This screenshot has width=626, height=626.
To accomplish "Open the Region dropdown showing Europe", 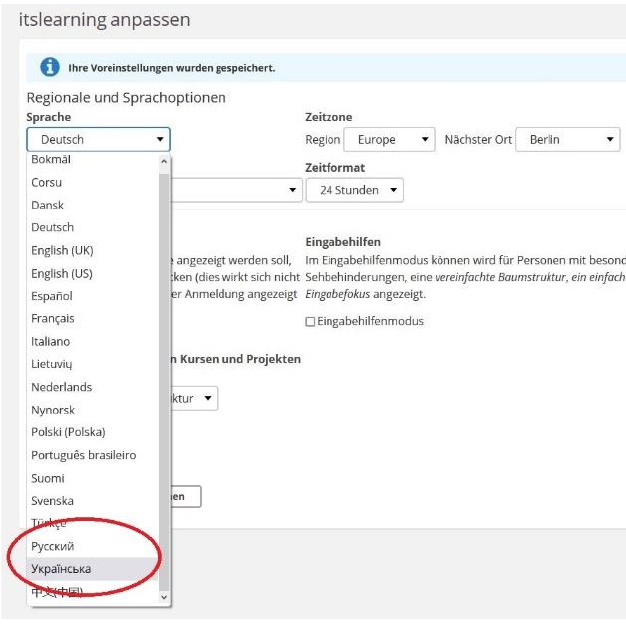I will (389, 140).
